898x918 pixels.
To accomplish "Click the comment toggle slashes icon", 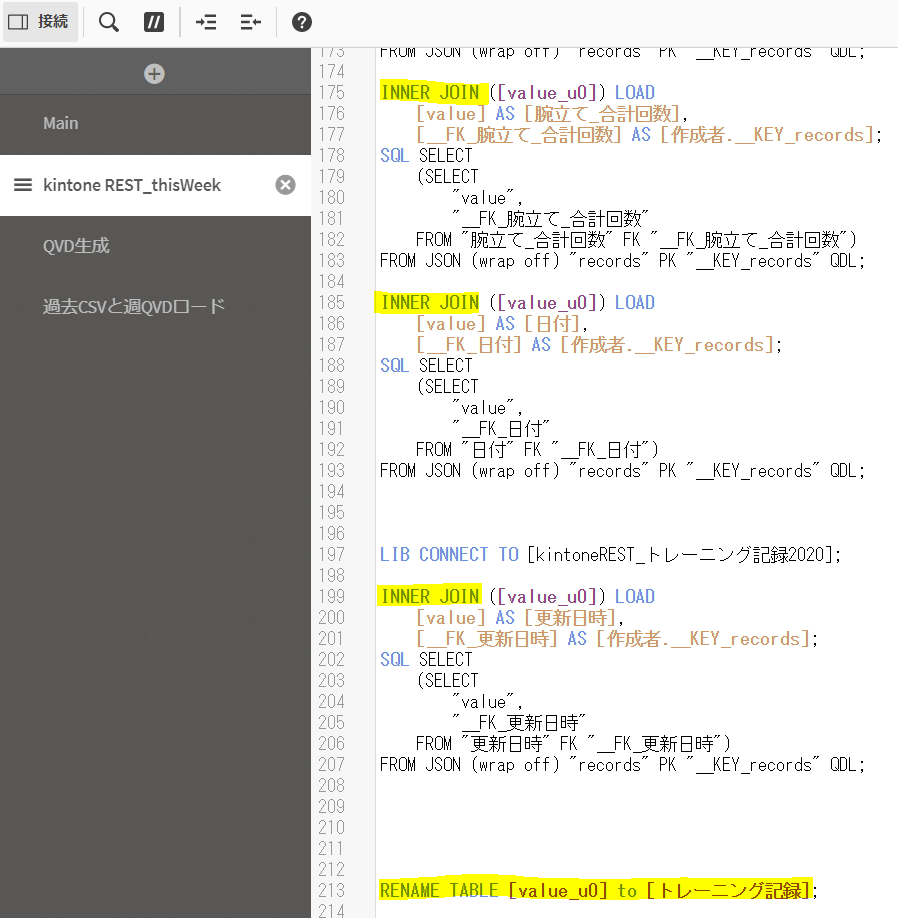I will tap(154, 22).
